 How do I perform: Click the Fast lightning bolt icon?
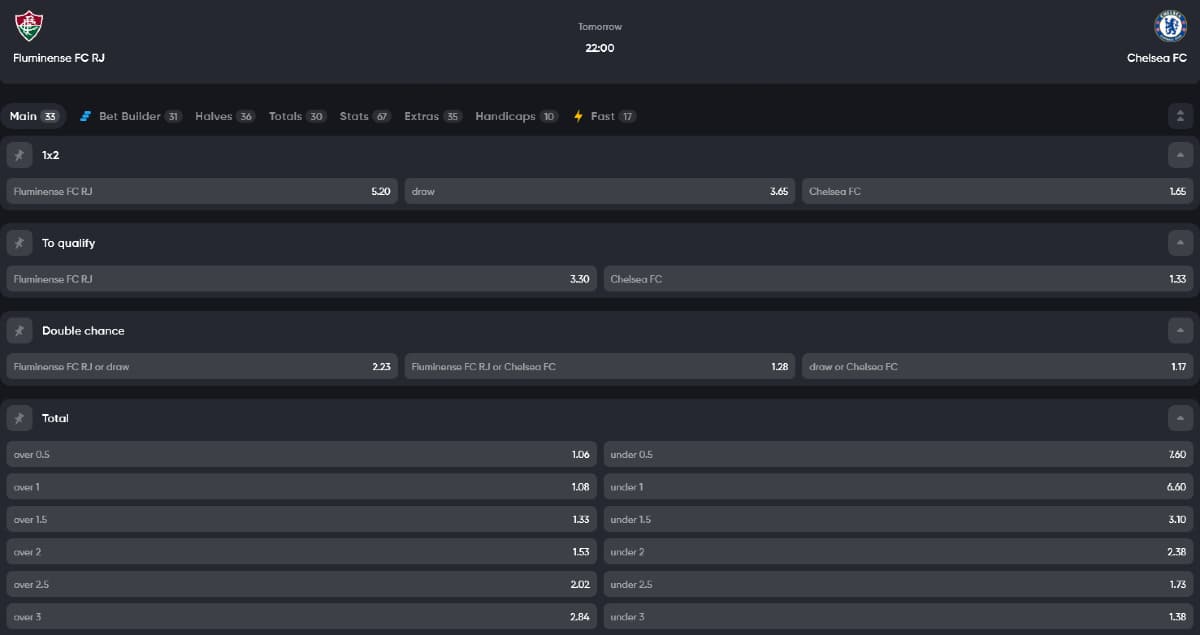pos(578,116)
